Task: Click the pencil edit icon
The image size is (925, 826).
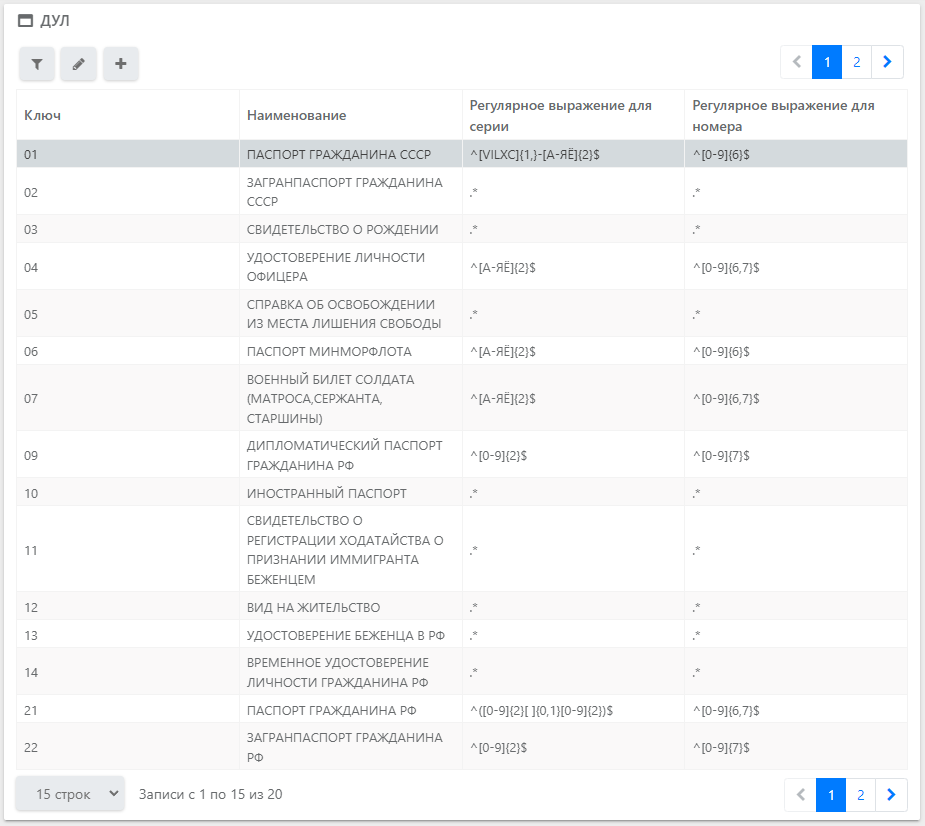Action: (x=78, y=64)
